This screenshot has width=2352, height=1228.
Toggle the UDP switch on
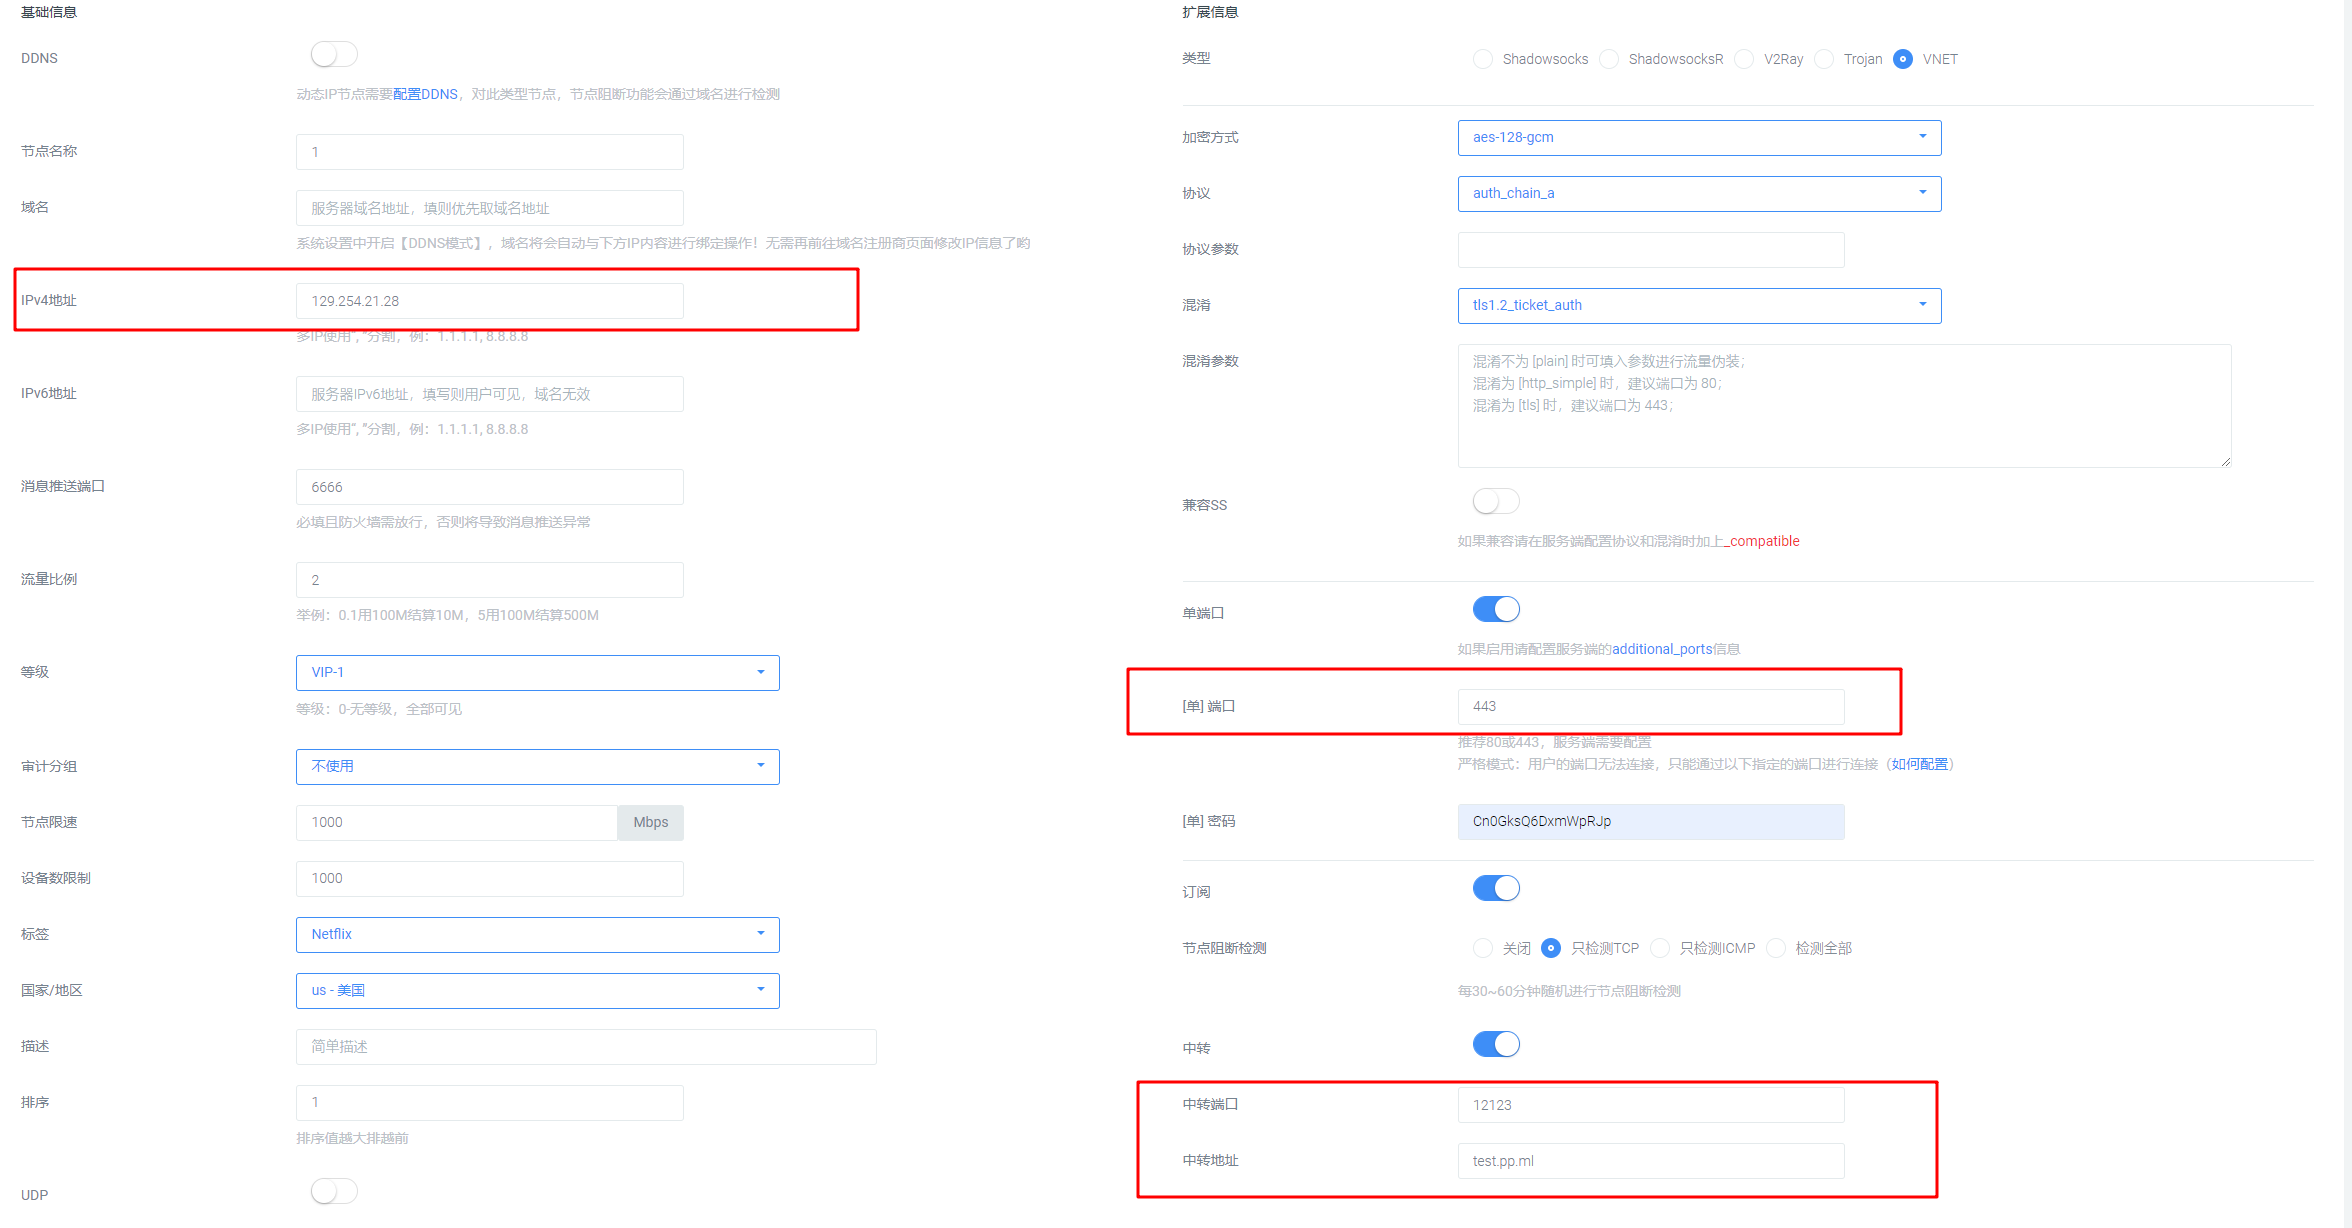(333, 1191)
